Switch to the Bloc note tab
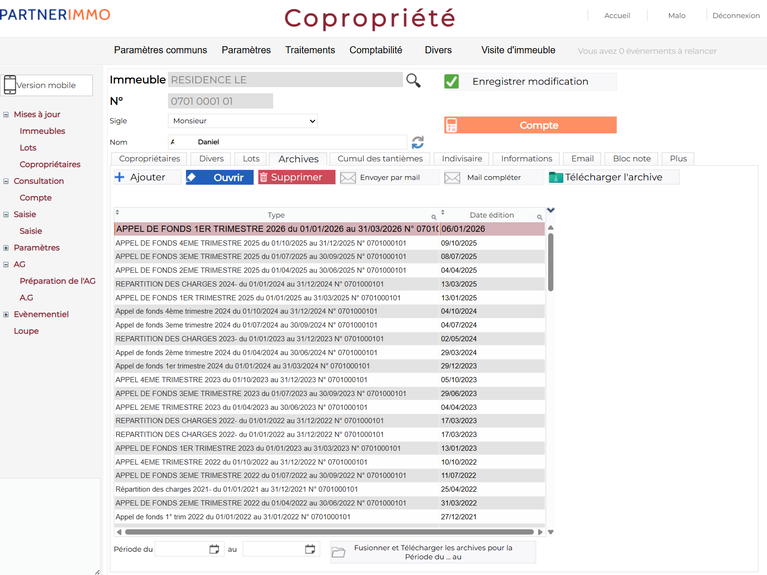The width and height of the screenshot is (767, 575). 632,159
